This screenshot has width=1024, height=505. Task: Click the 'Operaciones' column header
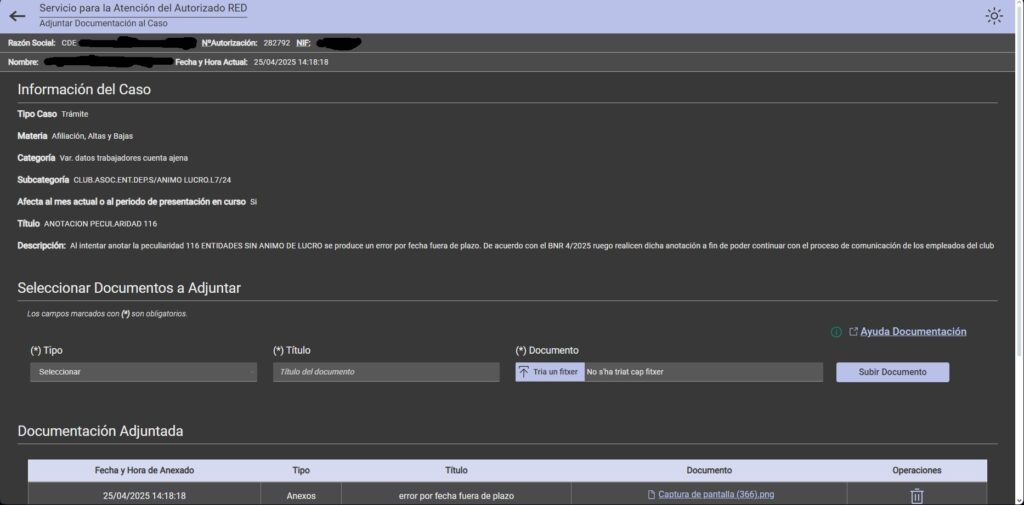tap(916, 470)
